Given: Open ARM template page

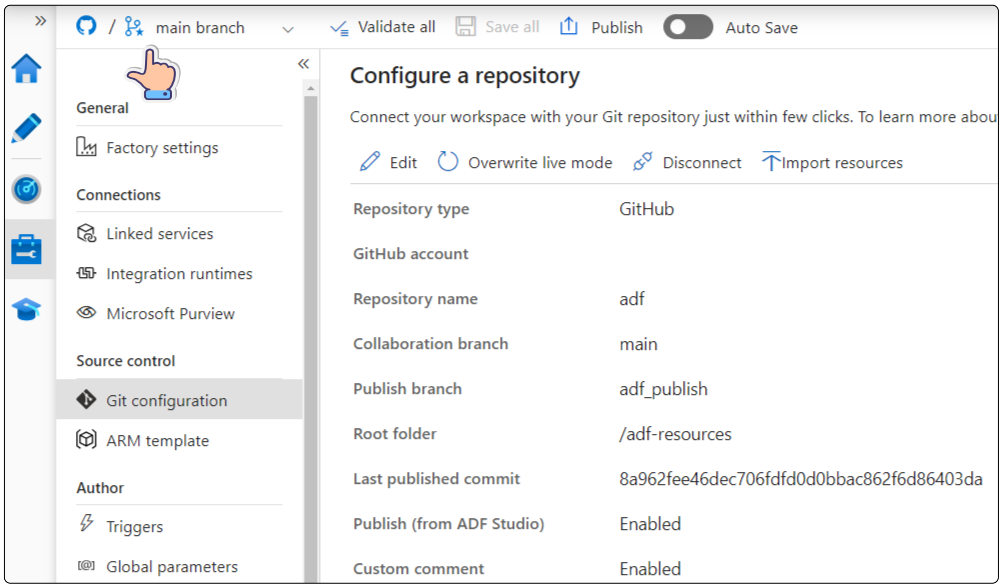Looking at the screenshot, I should coord(157,441).
